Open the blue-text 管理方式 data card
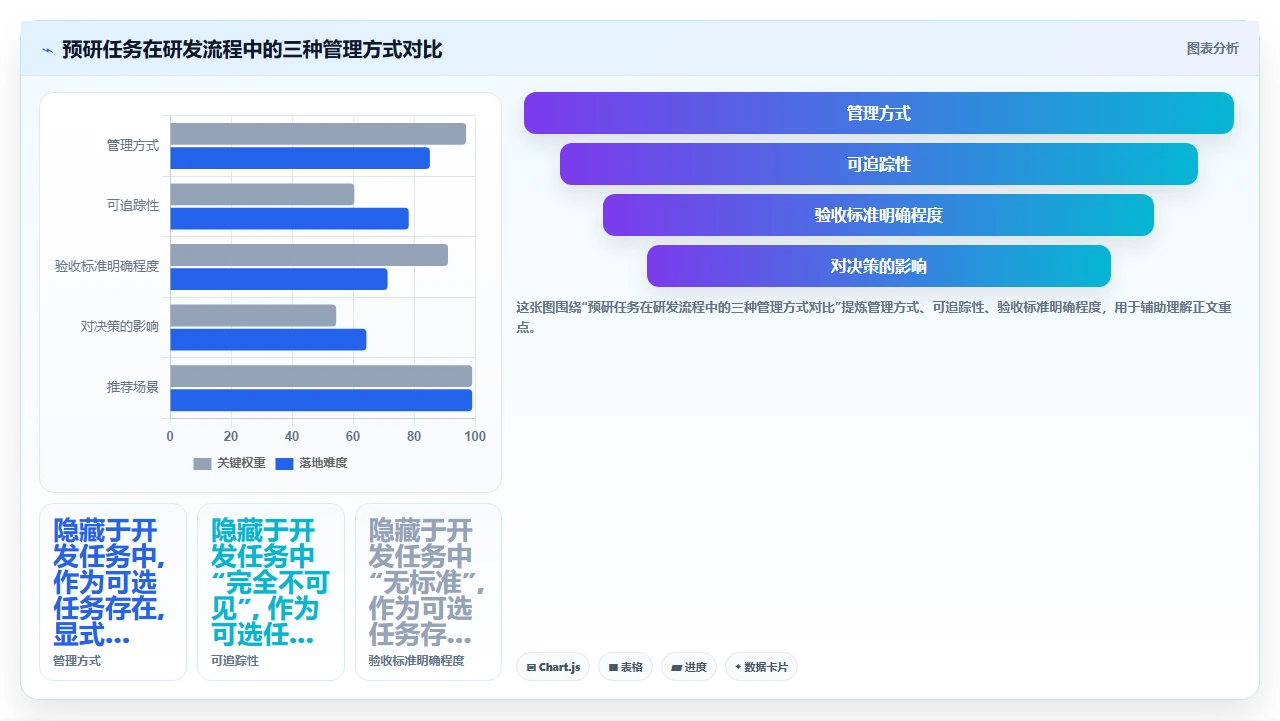Viewport: 1280px width, 721px height. (x=113, y=592)
